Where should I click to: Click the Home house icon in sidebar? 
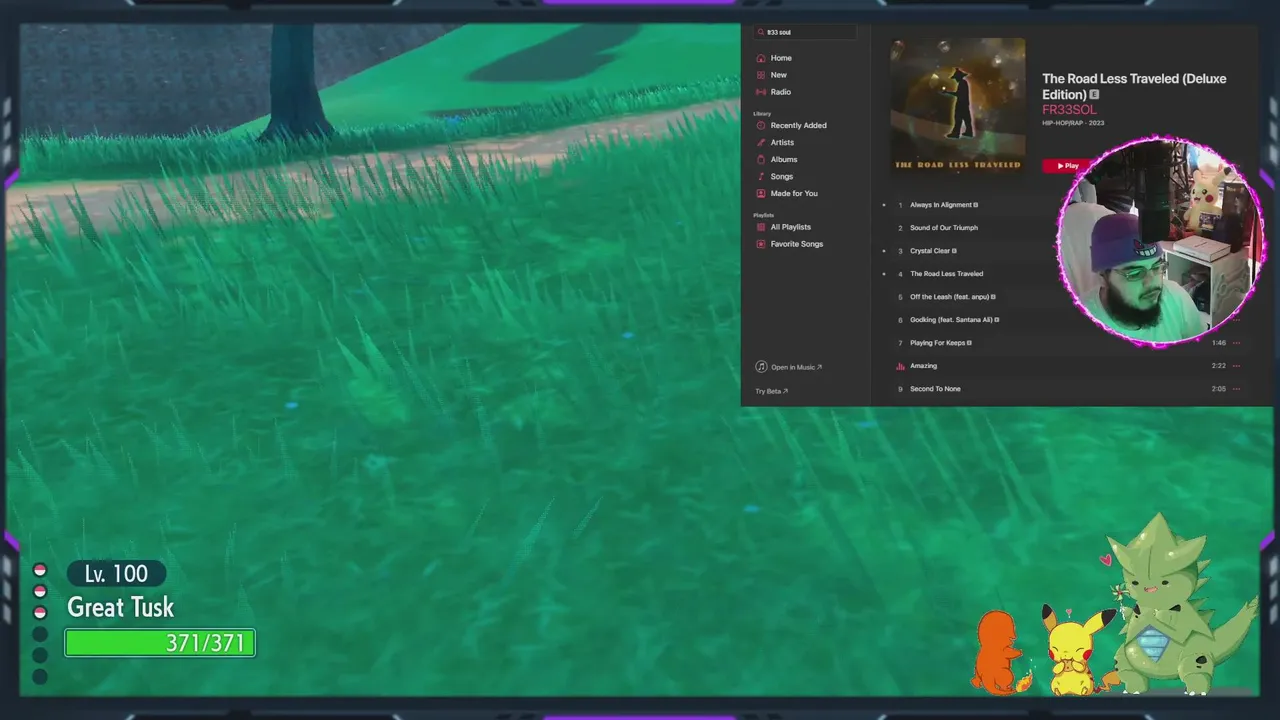click(761, 58)
